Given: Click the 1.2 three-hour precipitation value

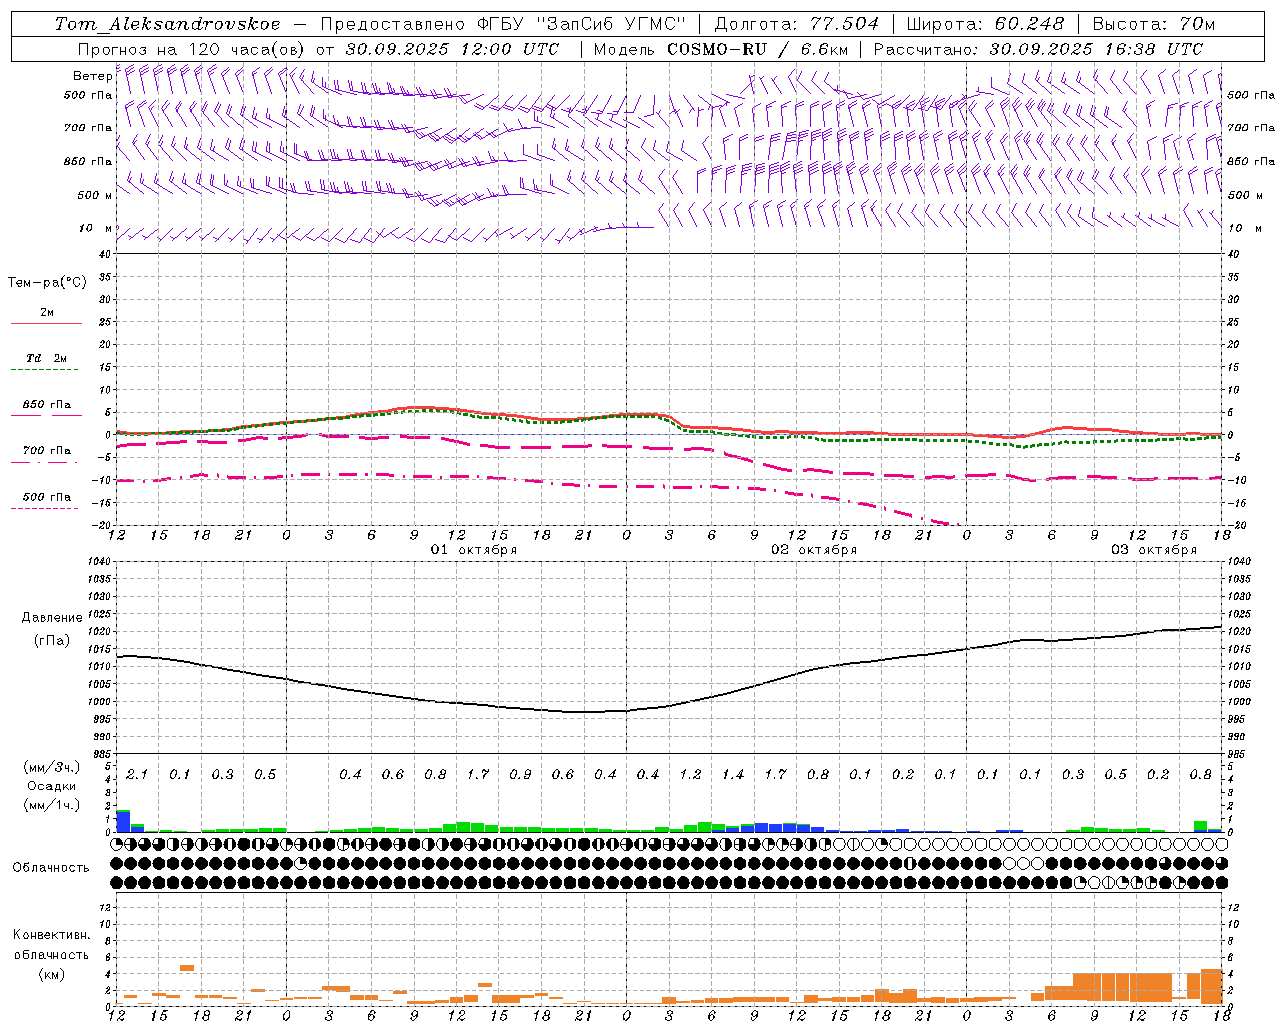Looking at the screenshot, I should [x=690, y=775].
